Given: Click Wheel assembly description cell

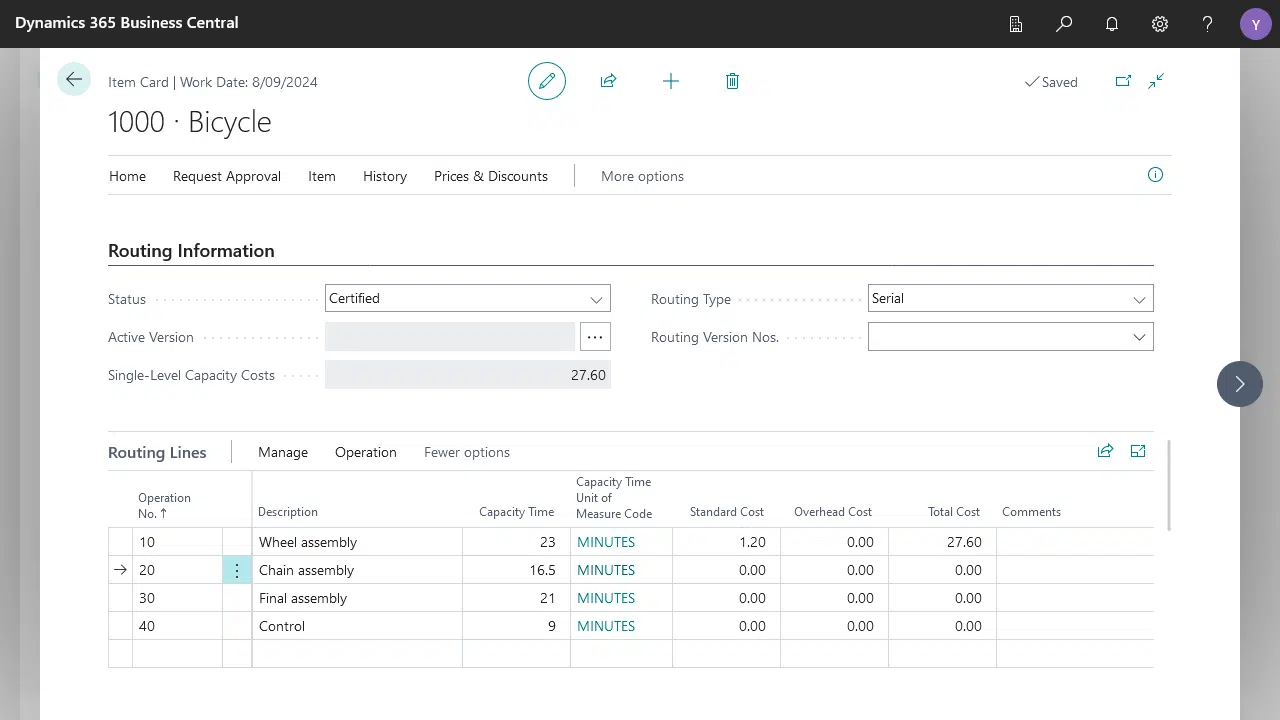Looking at the screenshot, I should click(x=357, y=542).
